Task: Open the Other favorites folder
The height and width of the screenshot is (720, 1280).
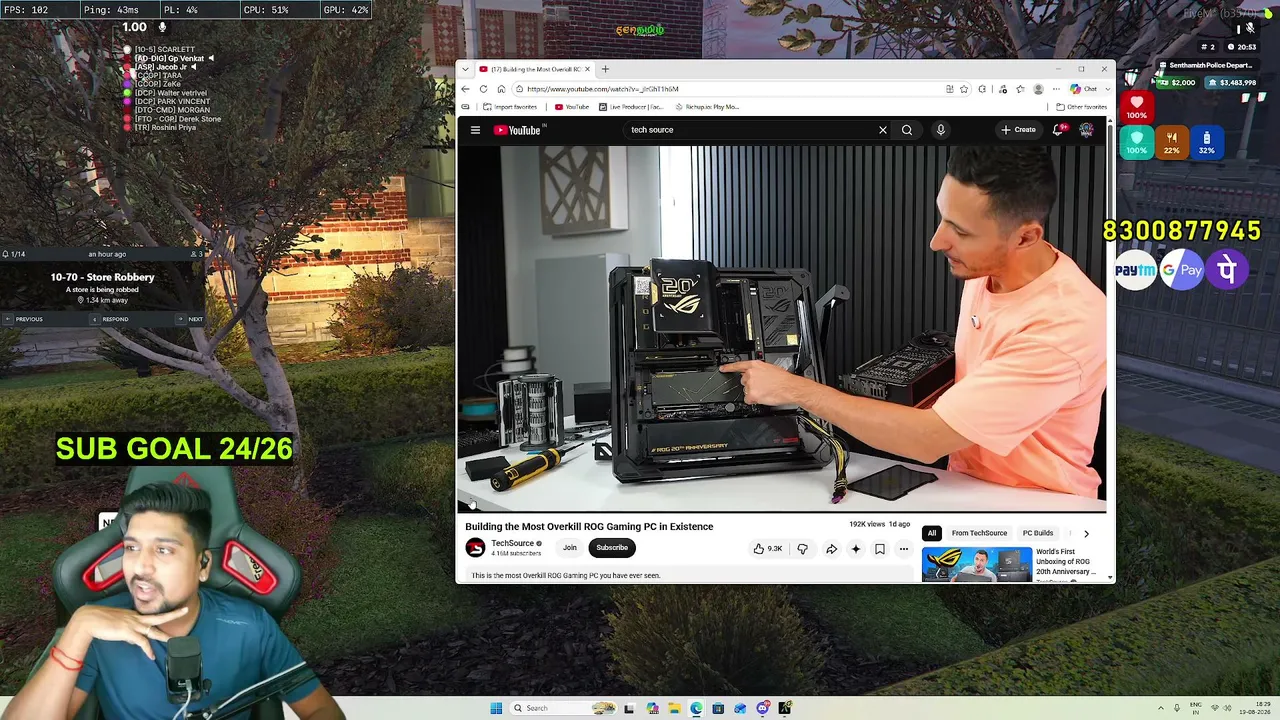Action: pos(1082,107)
